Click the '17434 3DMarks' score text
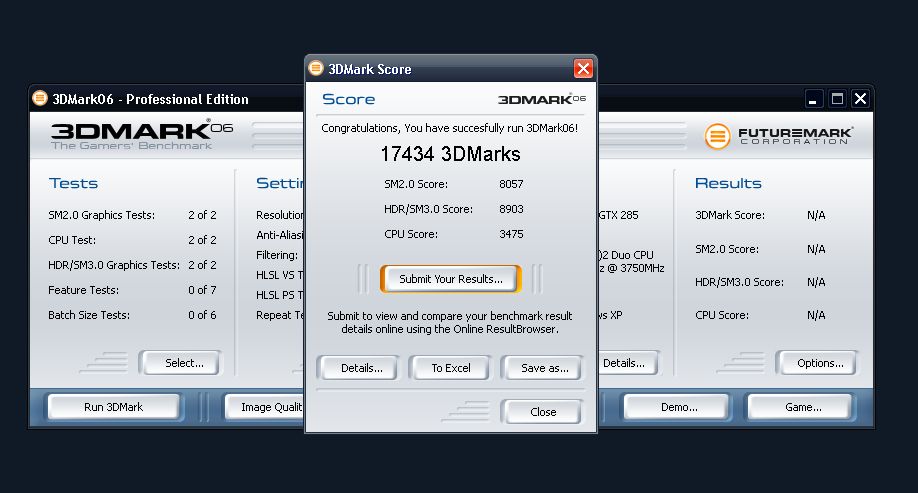The image size is (918, 493). click(x=450, y=154)
